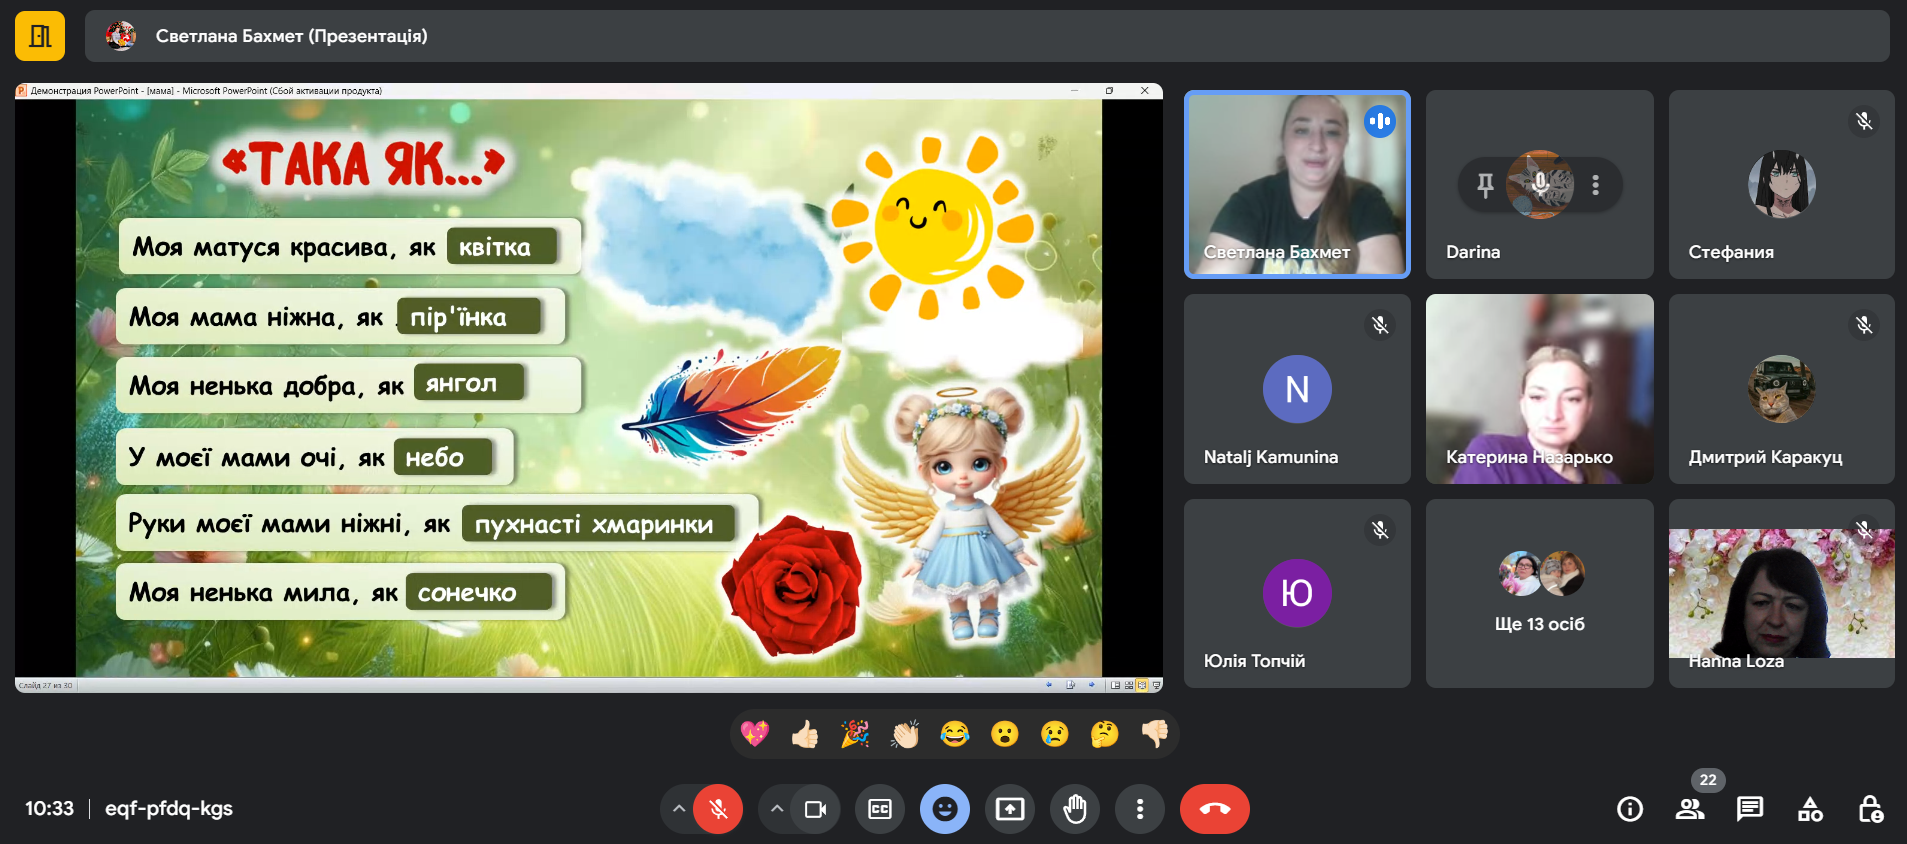The height and width of the screenshot is (844, 1907).
Task: Open more options three-dot menu
Action: [x=1140, y=809]
